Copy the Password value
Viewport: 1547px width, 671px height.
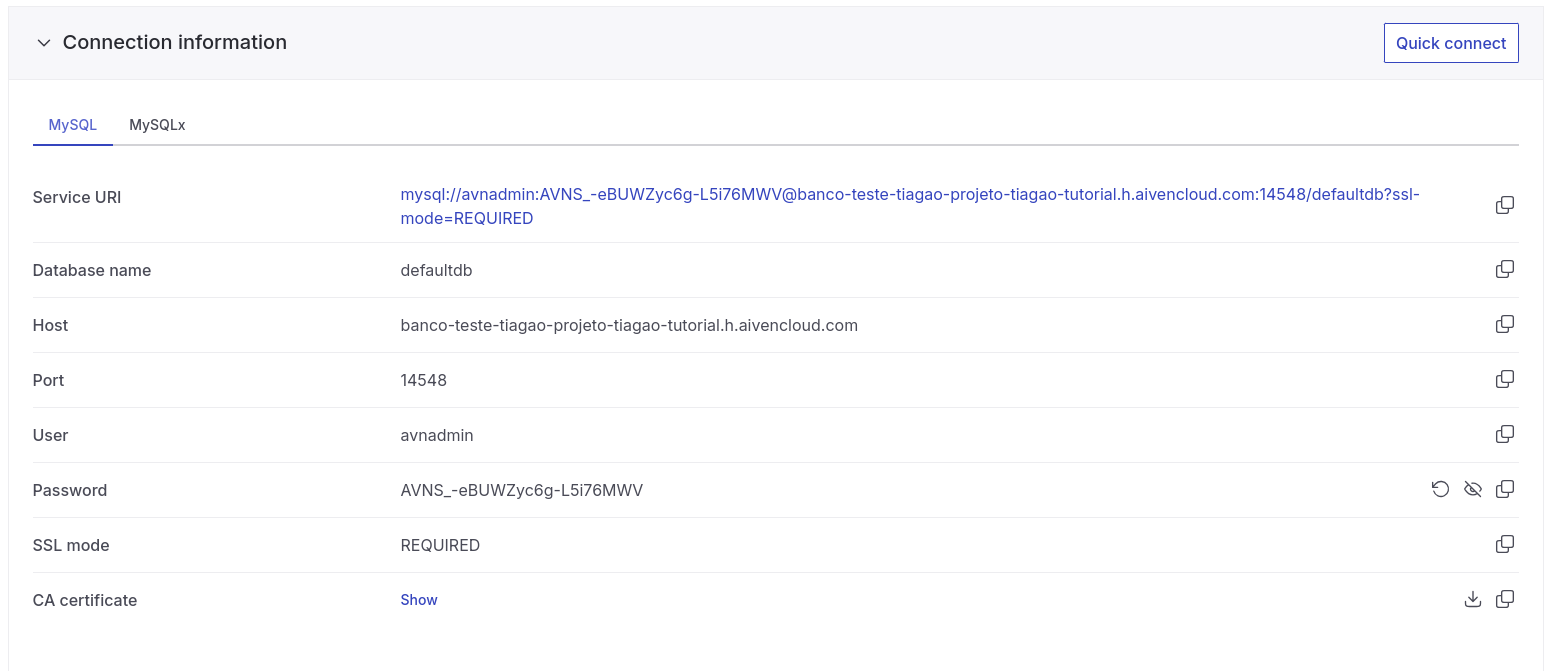tap(1504, 490)
